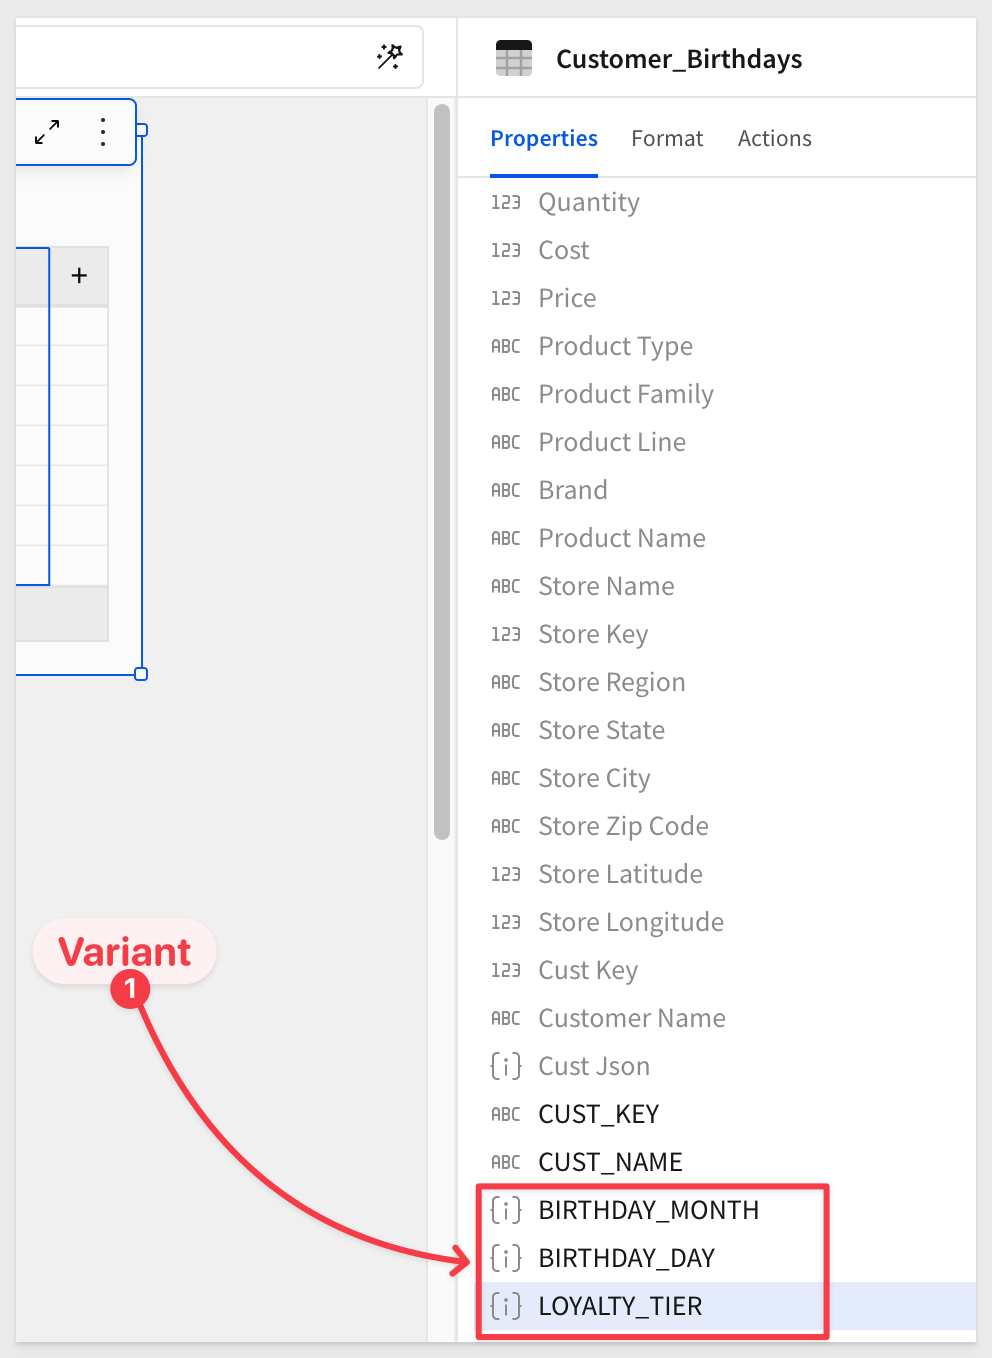Click the variant icon beside BIRTHDAY_MONTH
Screen dimensions: 992x1358
pyautogui.click(x=506, y=1210)
